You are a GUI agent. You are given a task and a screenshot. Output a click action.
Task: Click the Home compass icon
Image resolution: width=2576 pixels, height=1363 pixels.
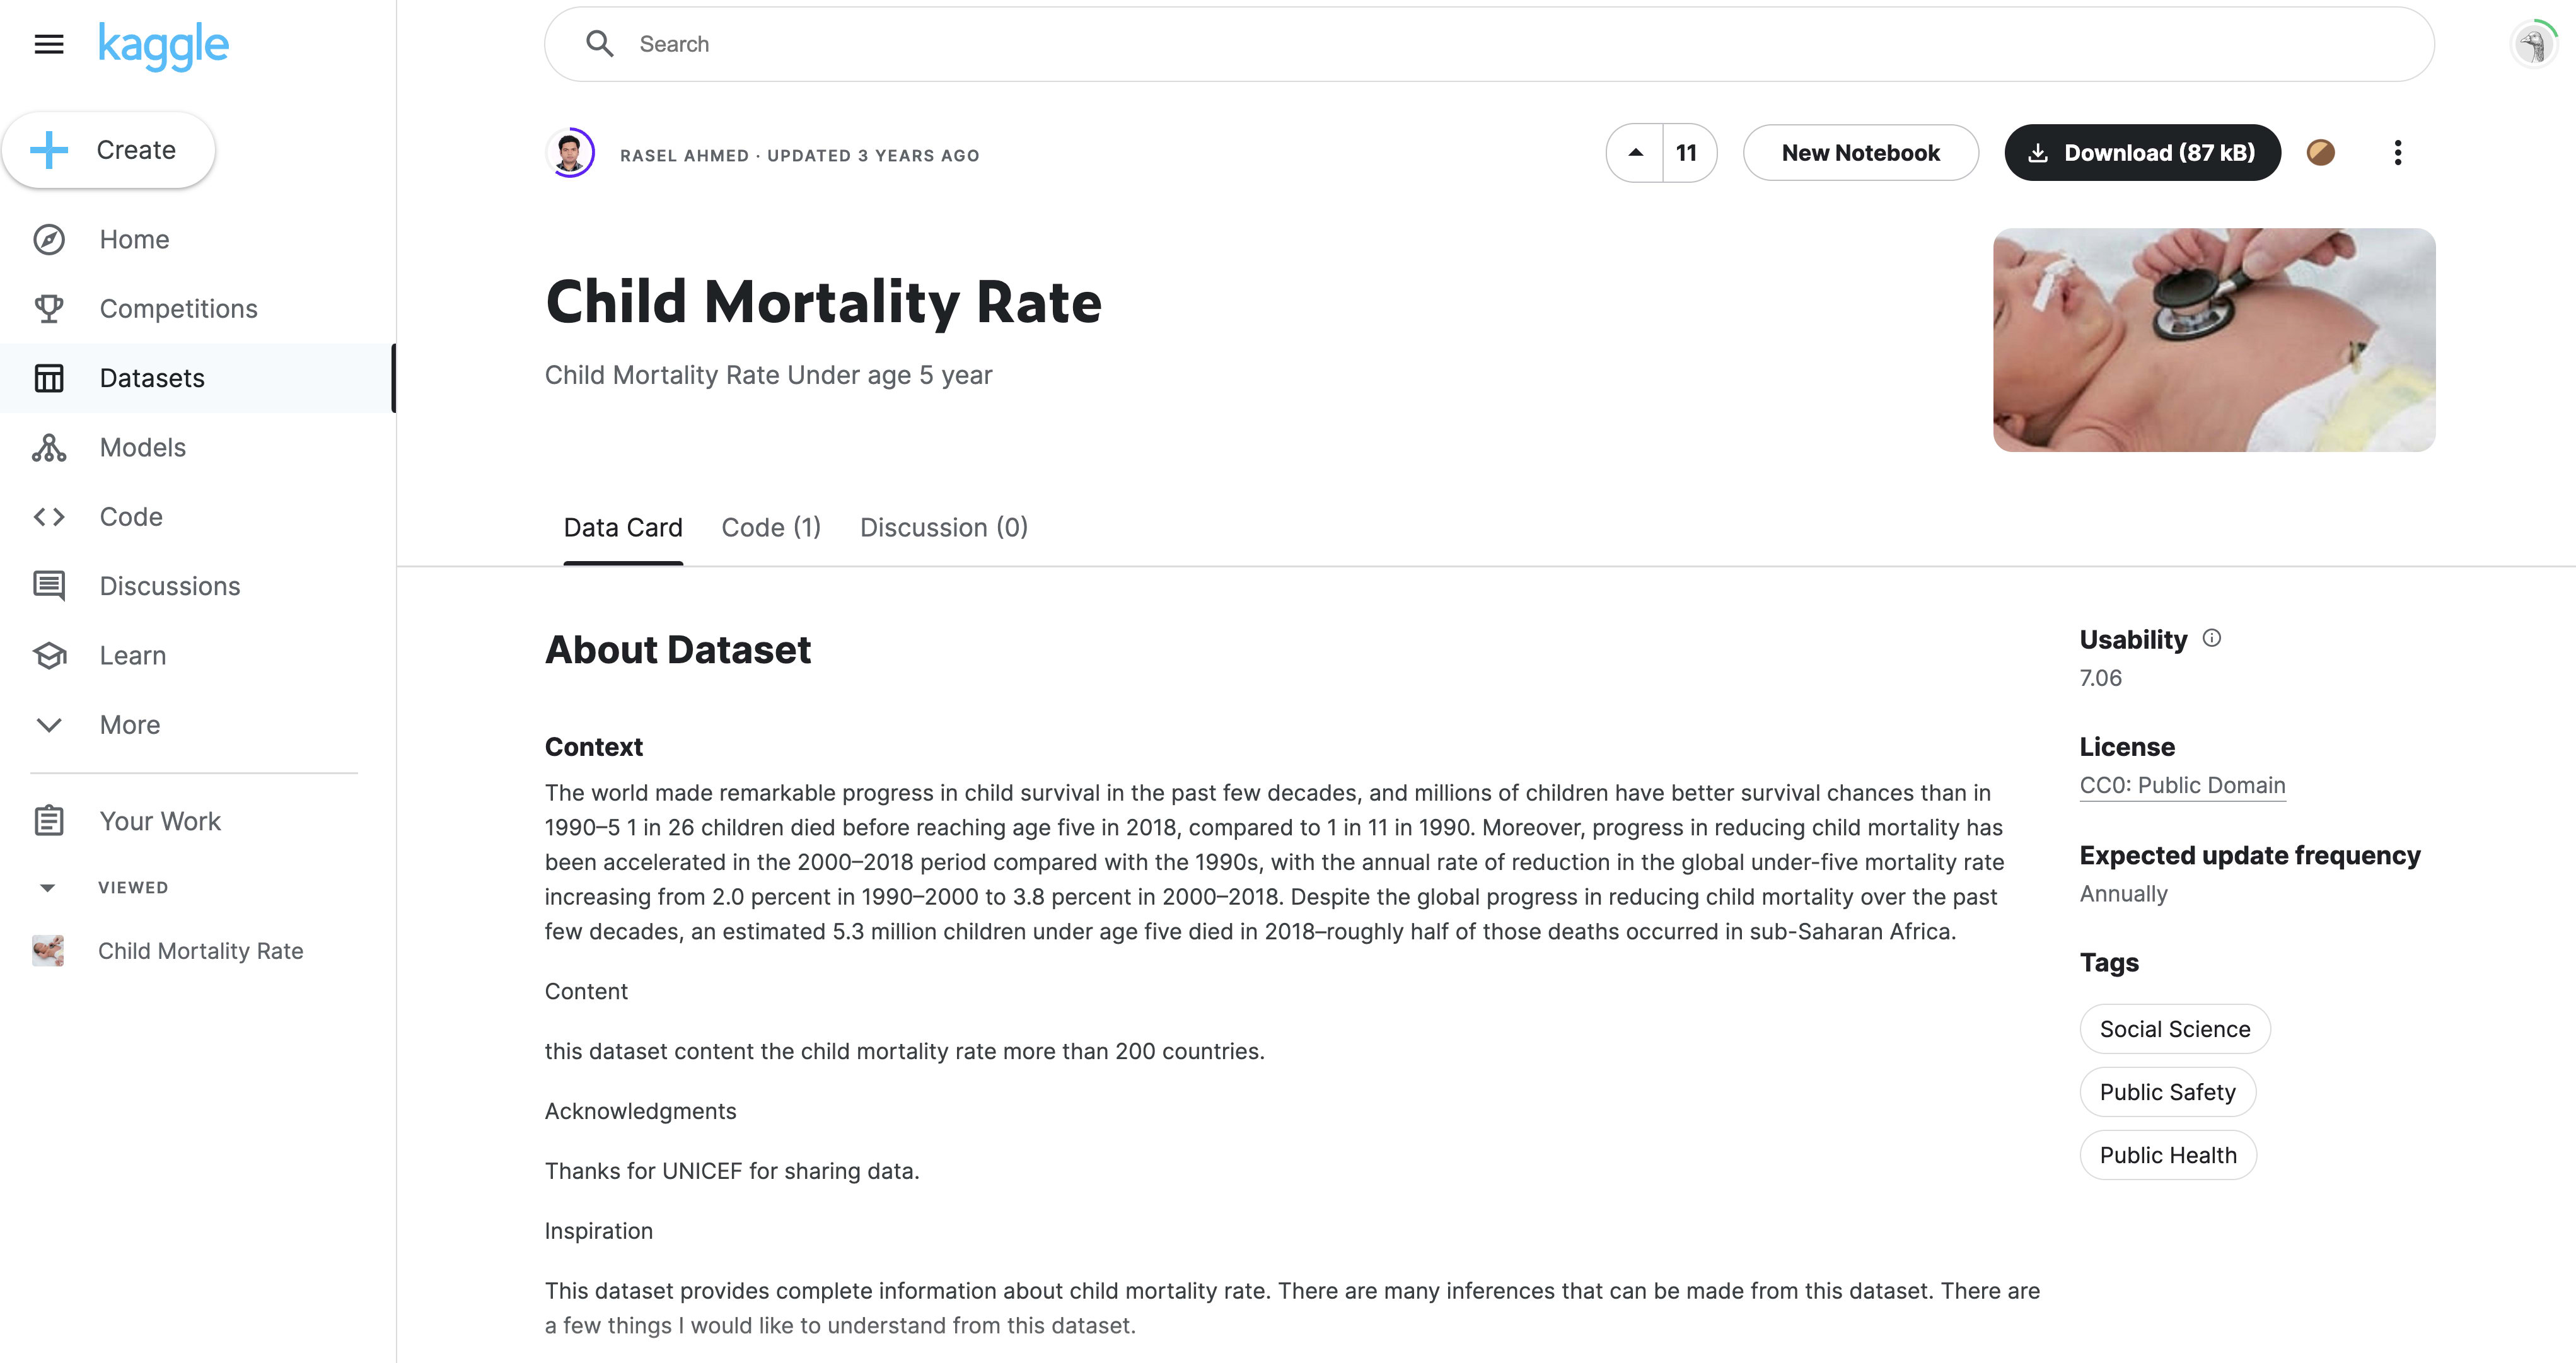[49, 240]
